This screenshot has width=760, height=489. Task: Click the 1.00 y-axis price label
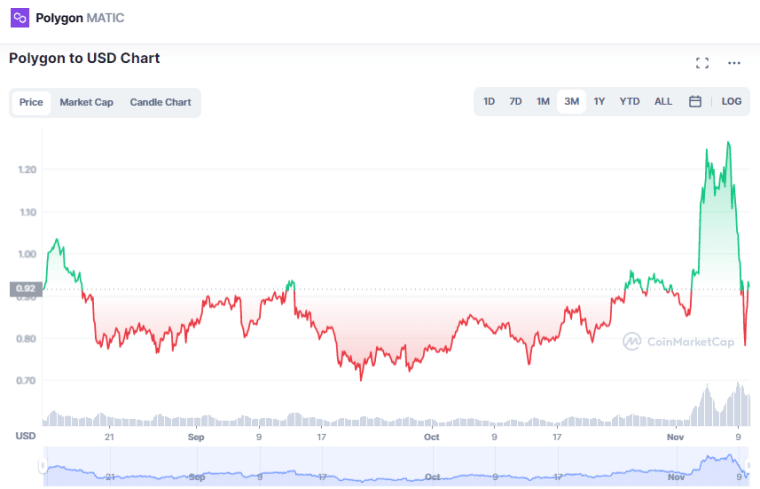point(27,254)
